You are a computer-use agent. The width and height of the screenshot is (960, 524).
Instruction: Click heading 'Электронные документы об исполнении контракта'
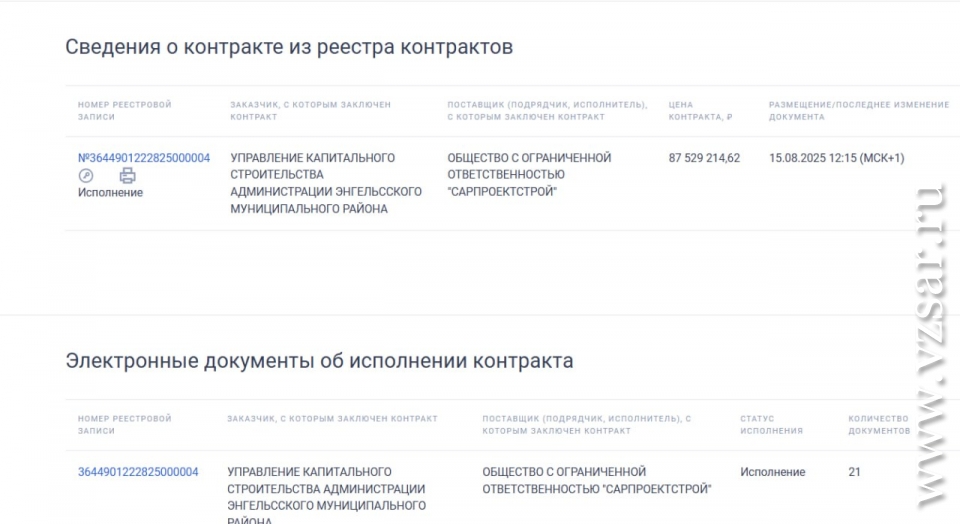(319, 361)
